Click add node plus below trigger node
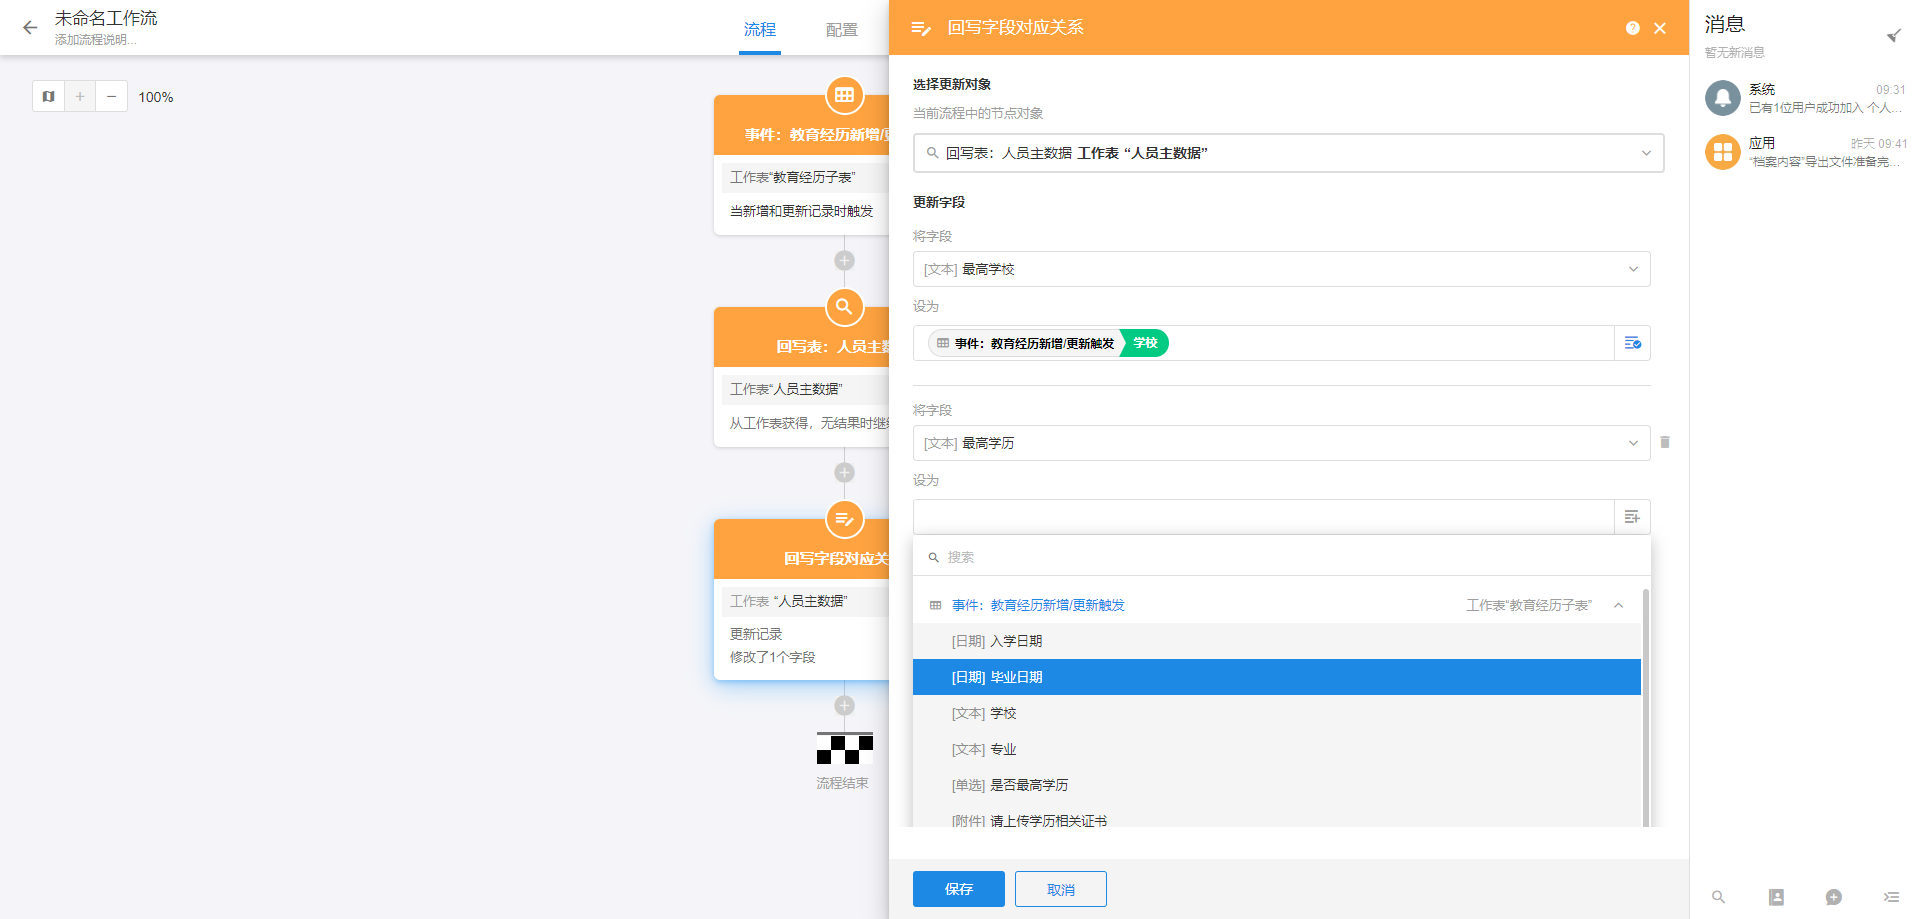Image resolution: width=1920 pixels, height=919 pixels. [x=844, y=261]
